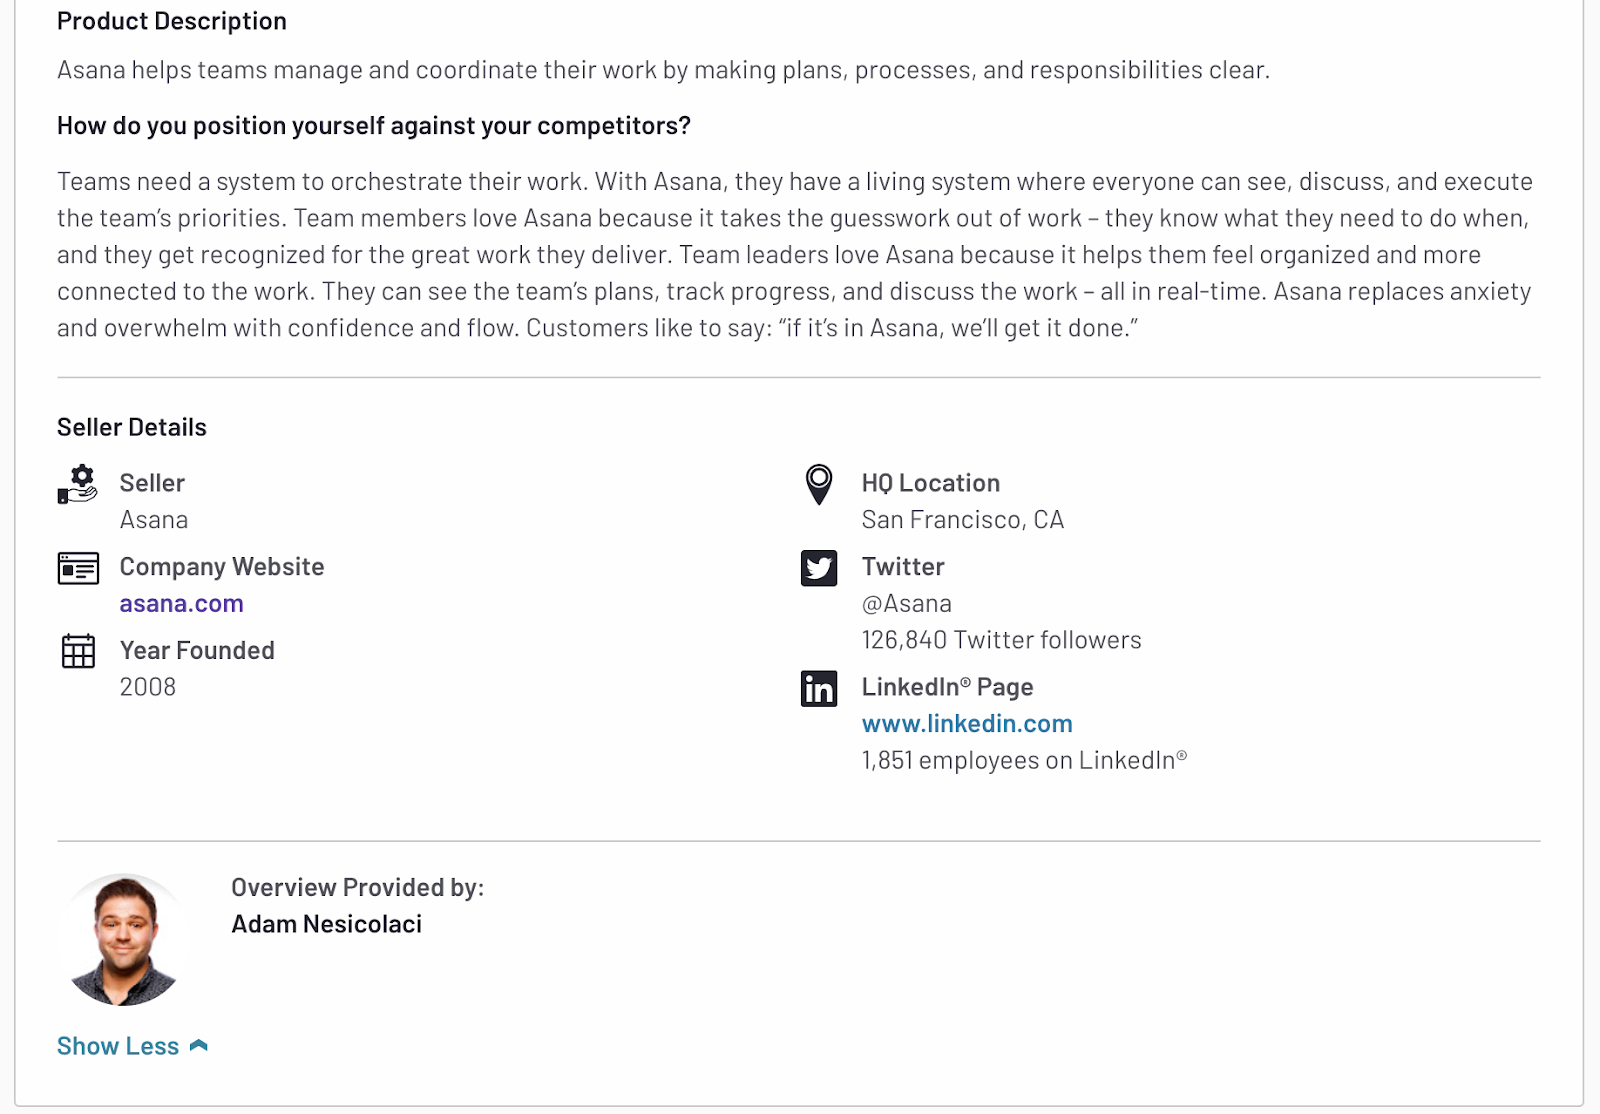Click the @Asana Twitter handle

coord(907,604)
